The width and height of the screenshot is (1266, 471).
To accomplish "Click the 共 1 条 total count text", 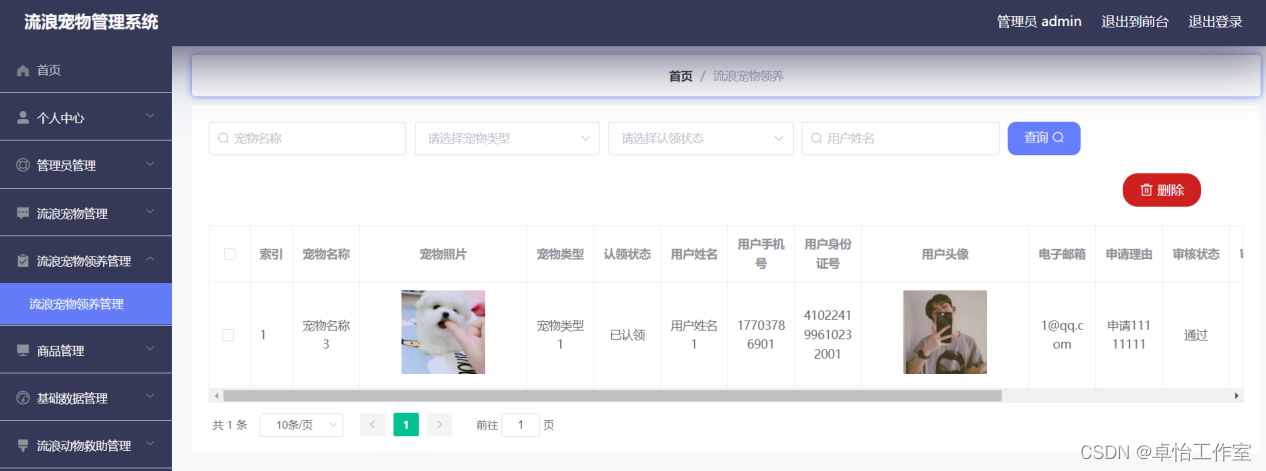I will (229, 425).
